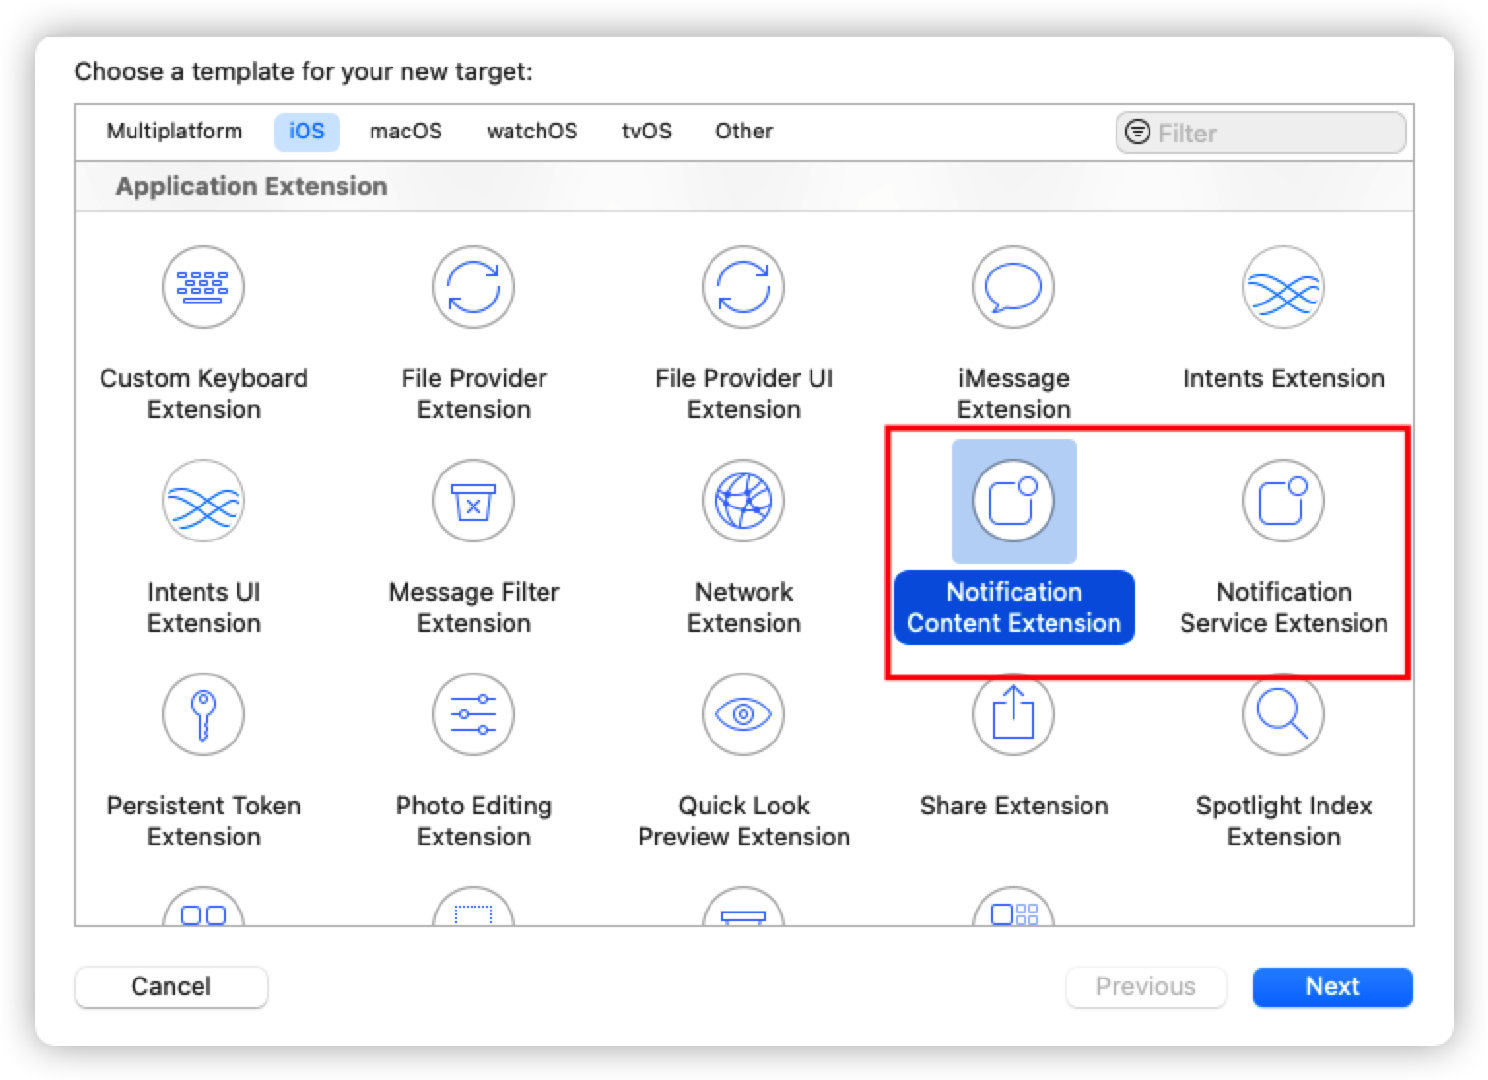
Task: Pick the iMessage Extension speech bubble icon
Action: click(x=1013, y=287)
